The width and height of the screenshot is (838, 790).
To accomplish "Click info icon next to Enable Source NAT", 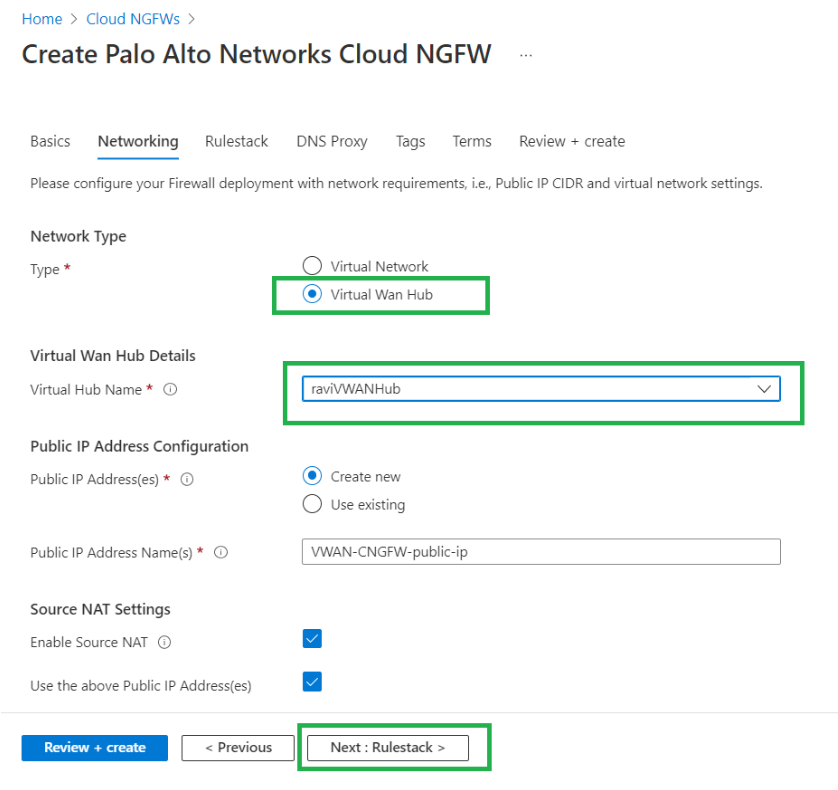I will tap(165, 642).
